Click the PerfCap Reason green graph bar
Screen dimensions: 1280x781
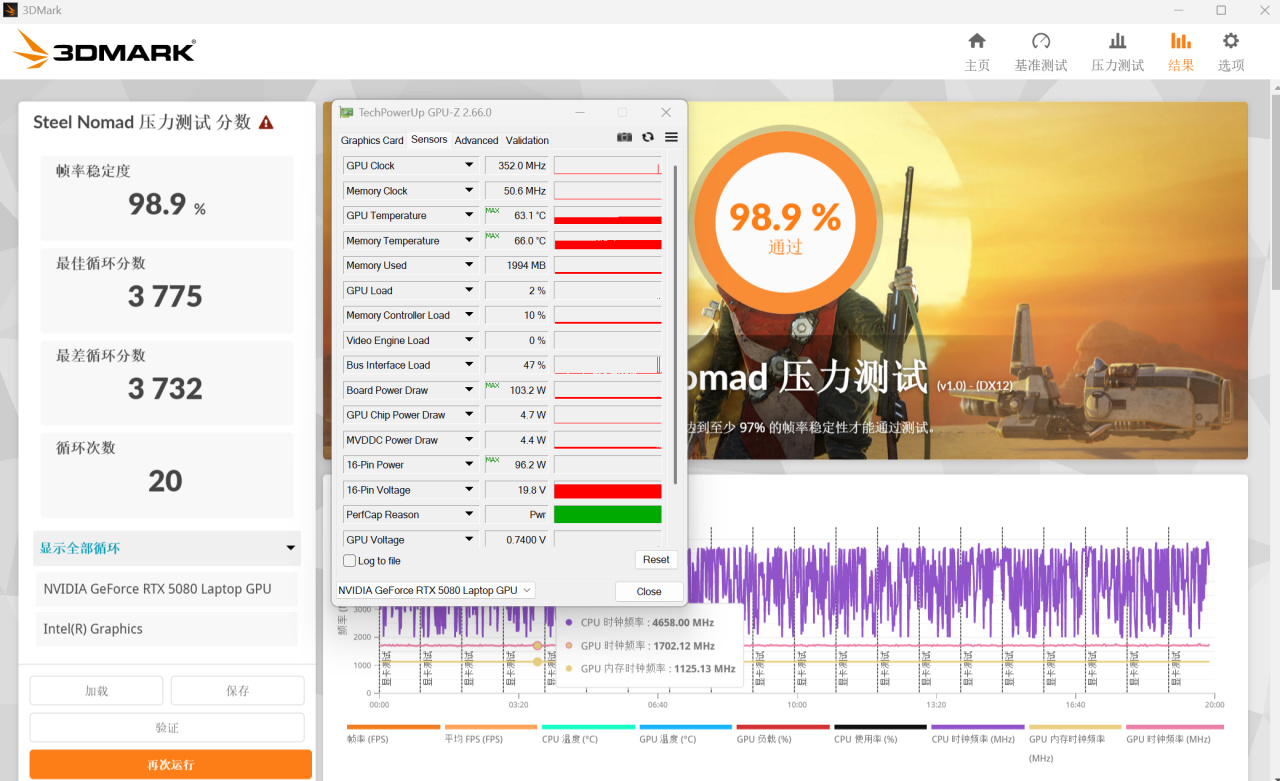point(608,515)
